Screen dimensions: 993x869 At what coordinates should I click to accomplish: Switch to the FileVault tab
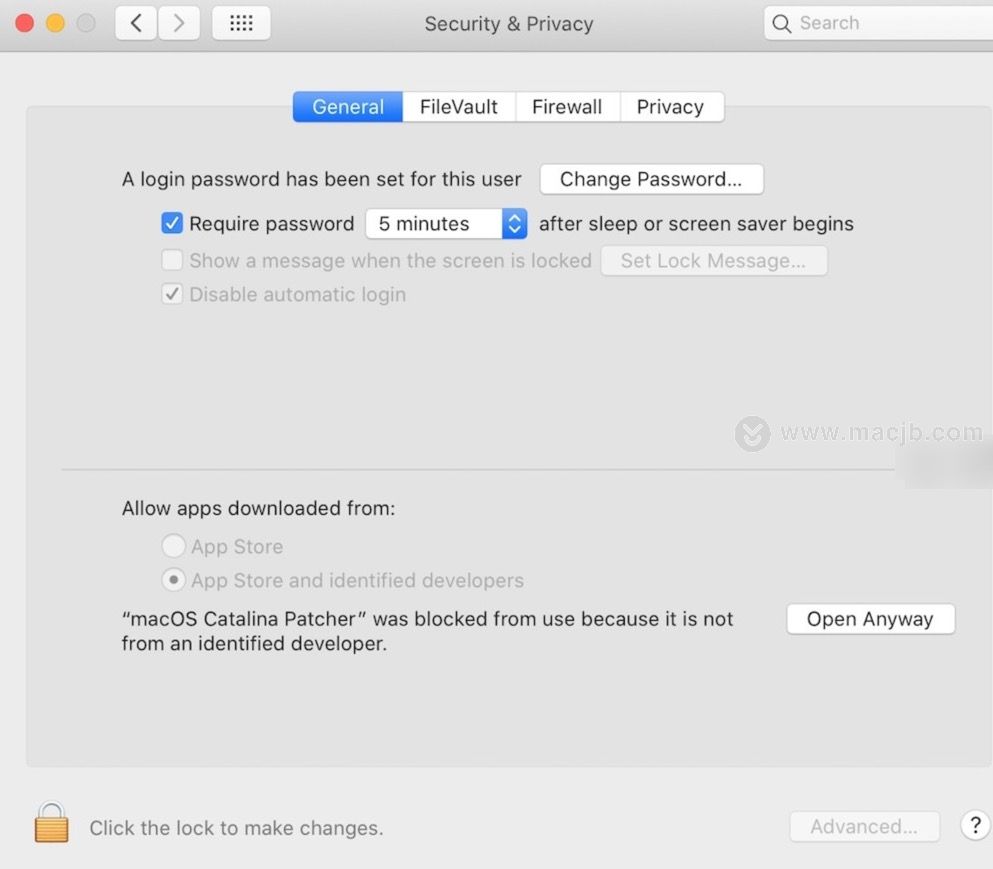point(458,107)
